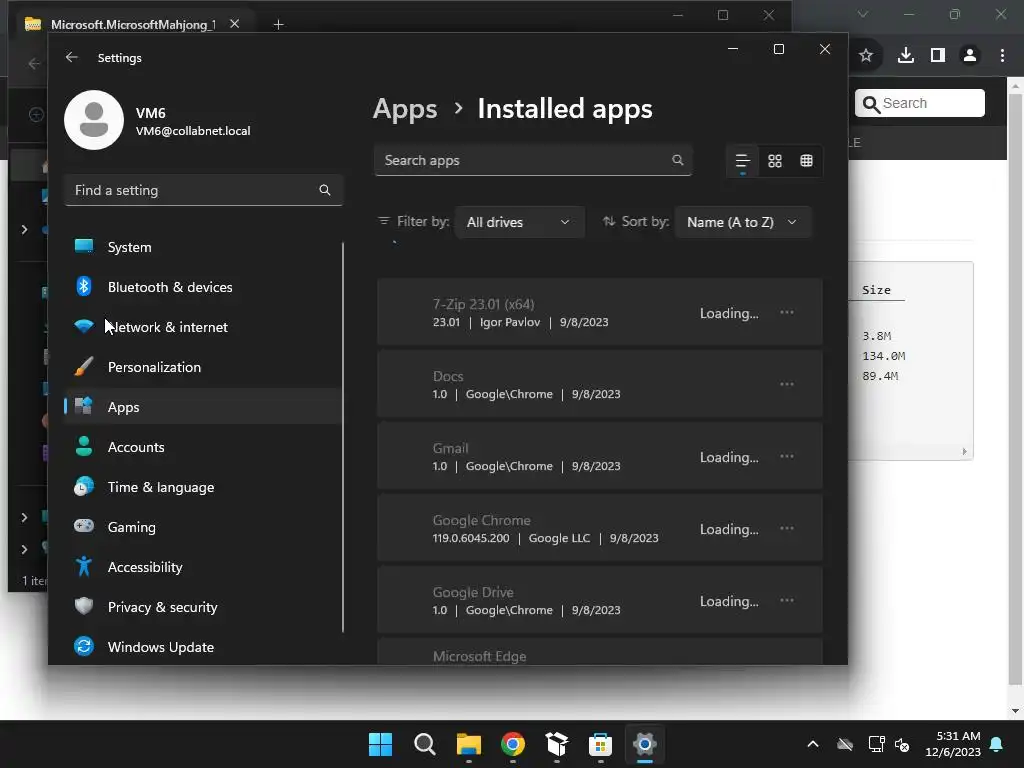Select the Apps sidebar icon
1024x768 pixels.
[x=84, y=406]
